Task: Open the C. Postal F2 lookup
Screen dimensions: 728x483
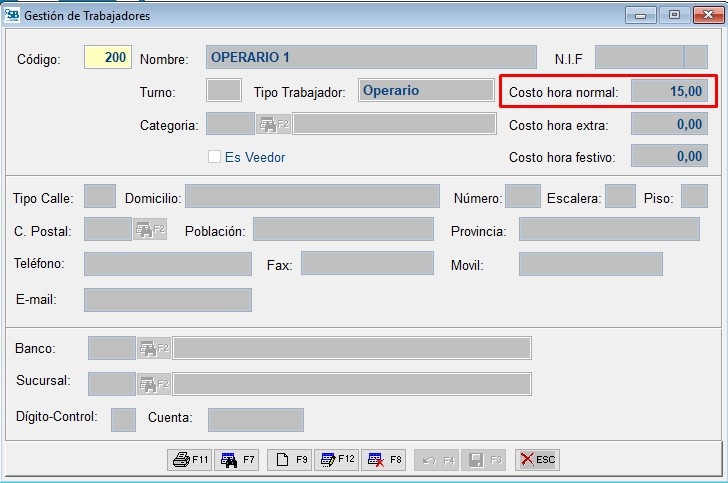Action: click(x=150, y=230)
